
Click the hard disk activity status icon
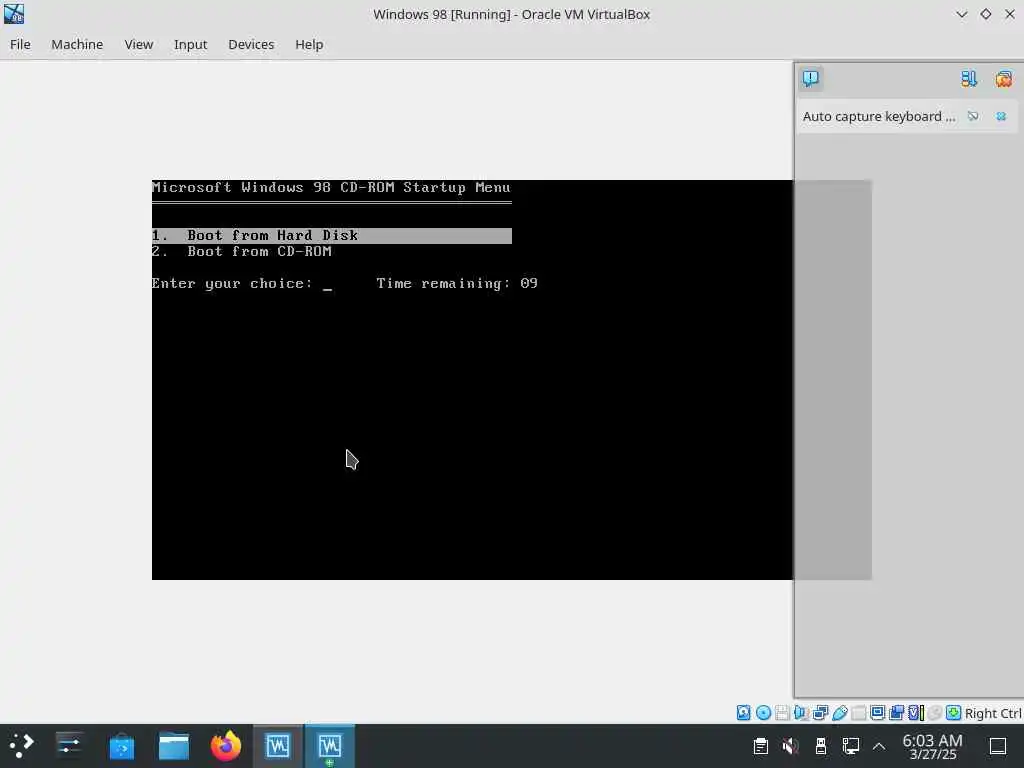click(x=743, y=712)
